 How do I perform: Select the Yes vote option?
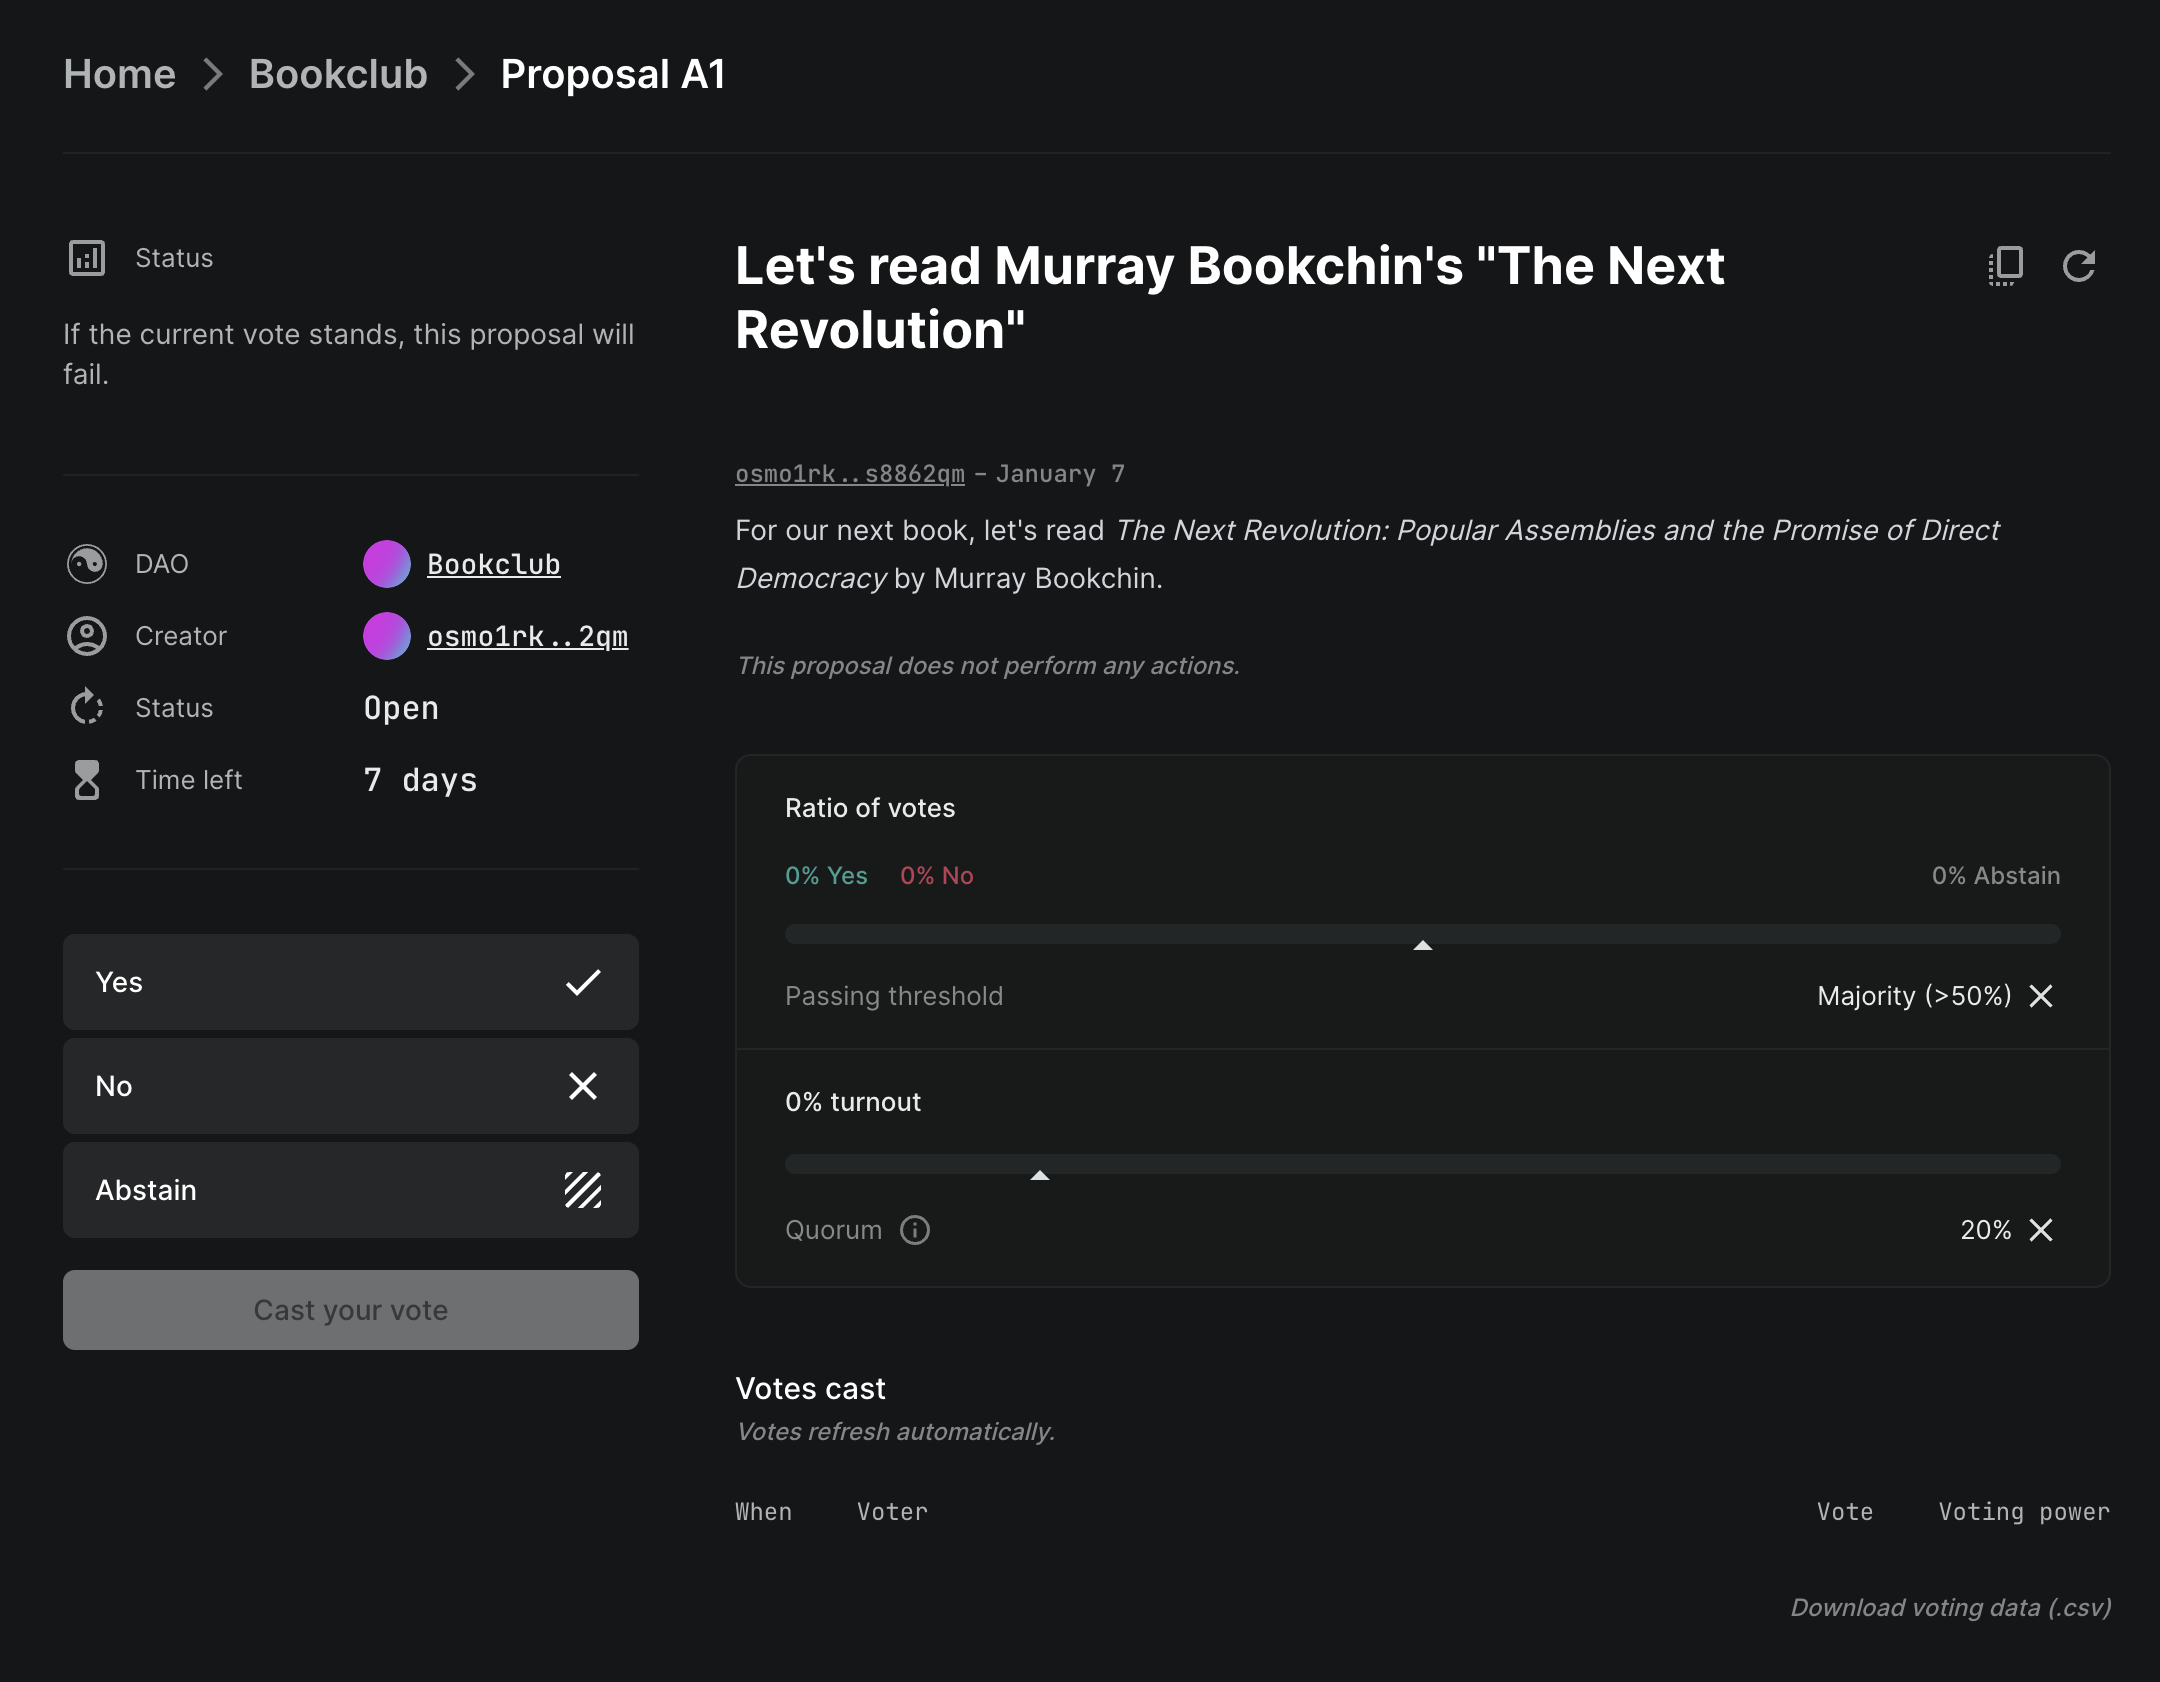point(350,982)
